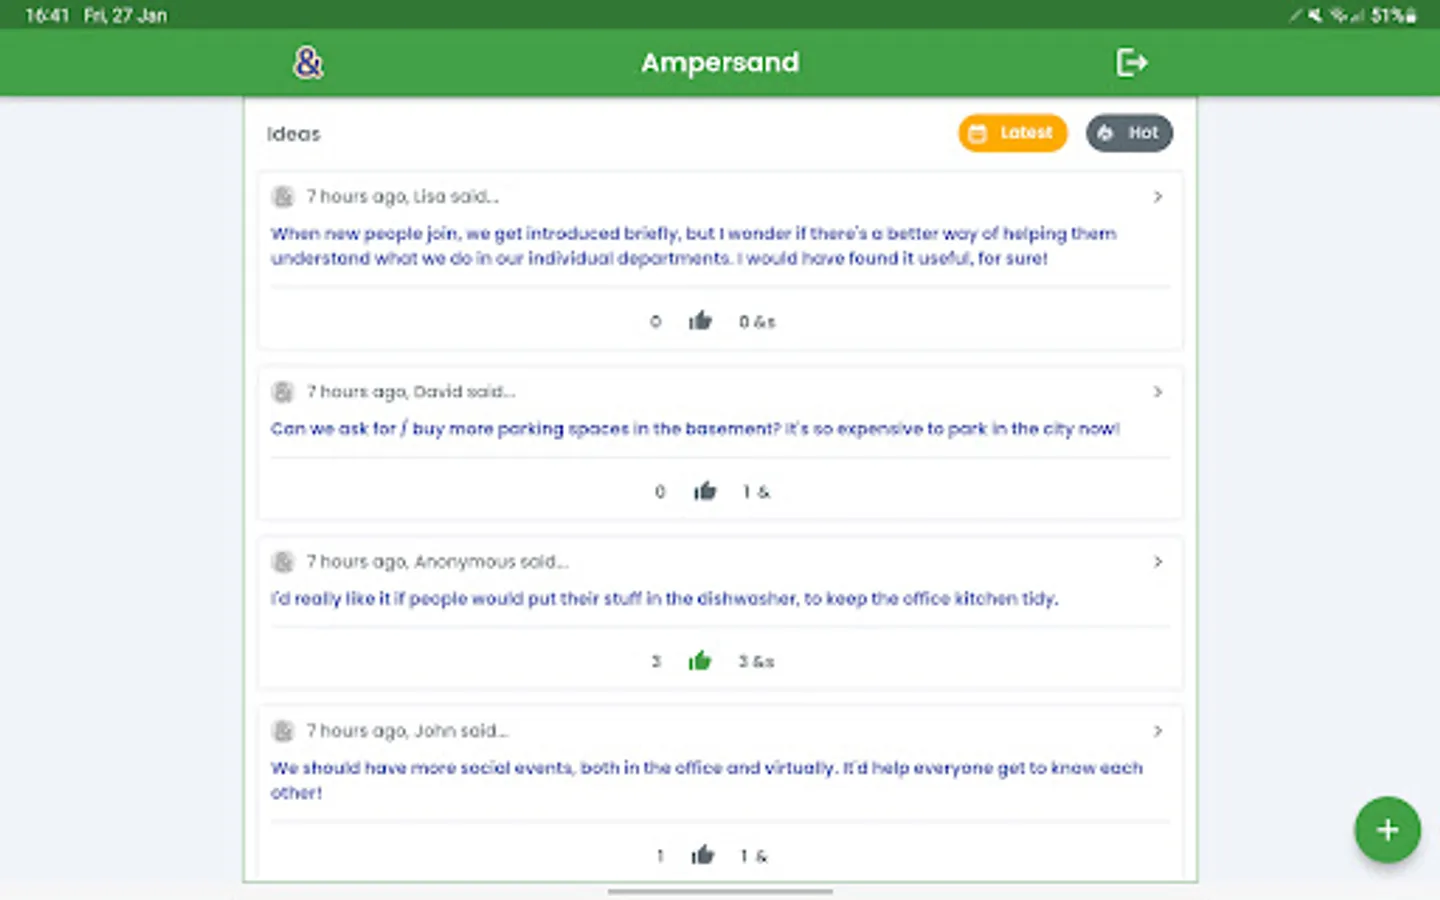Click the social events idea text
The width and height of the screenshot is (1440, 900).
706,780
